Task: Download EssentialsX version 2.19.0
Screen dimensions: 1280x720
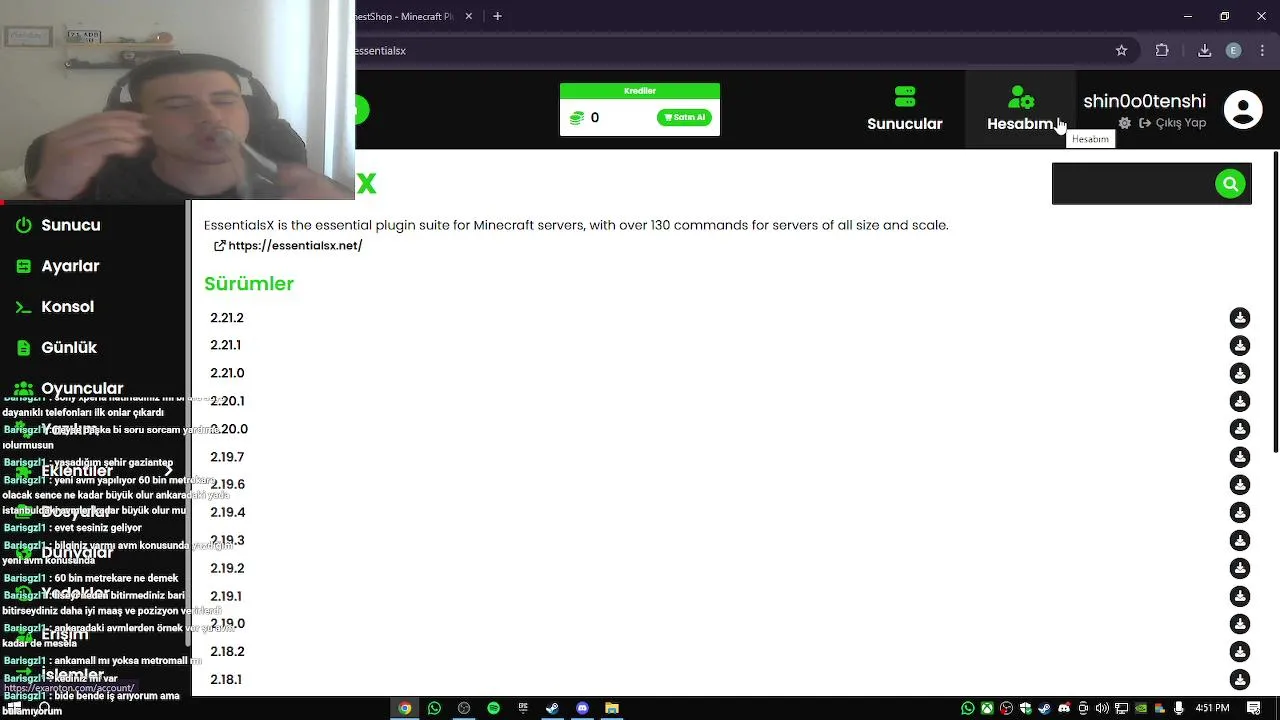Action: coord(1240,624)
